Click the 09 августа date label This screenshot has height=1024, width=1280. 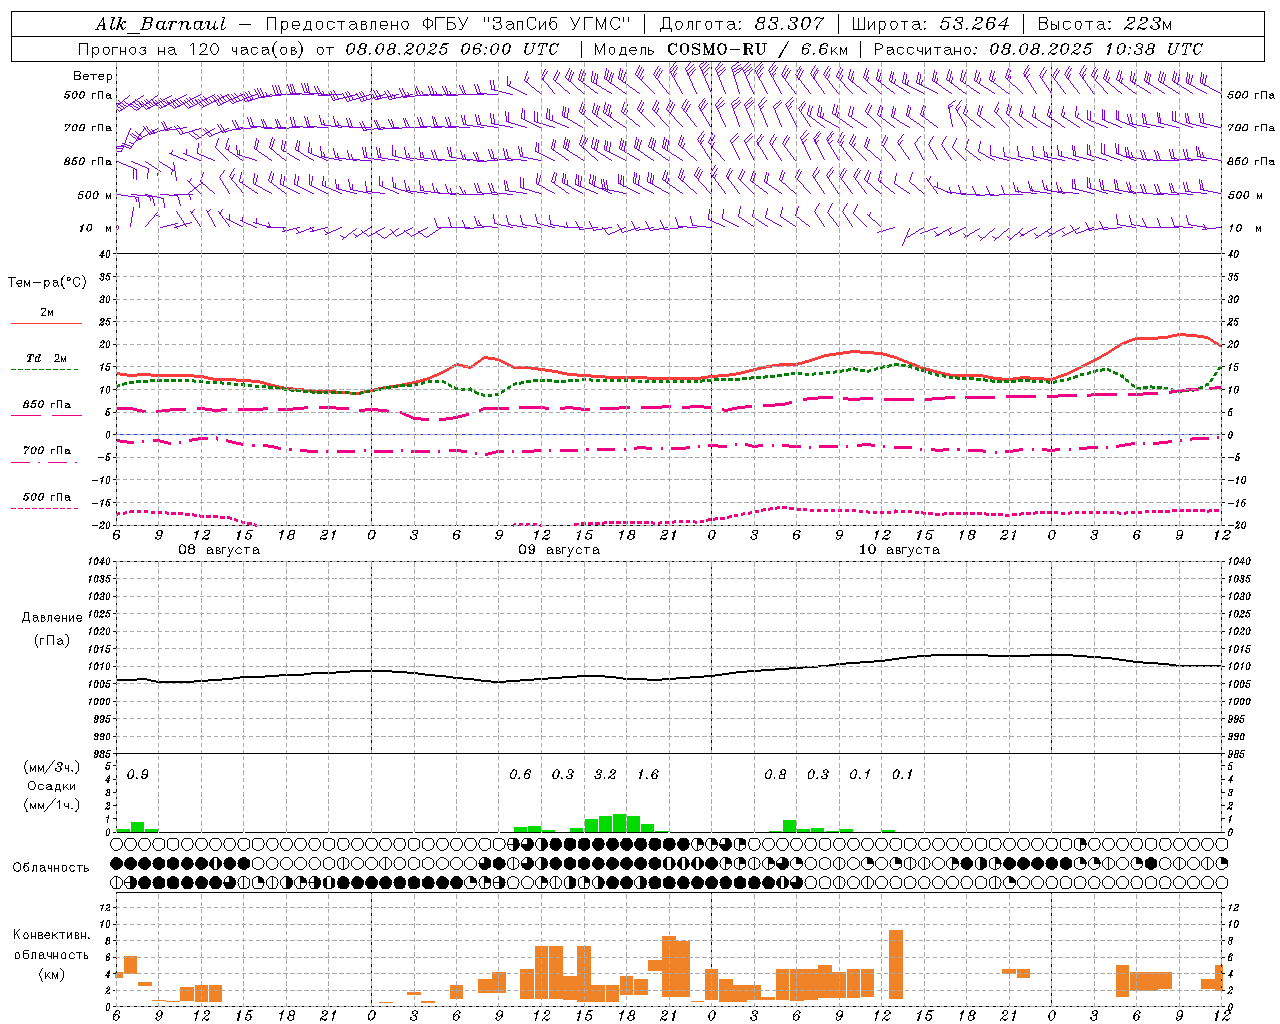point(559,550)
